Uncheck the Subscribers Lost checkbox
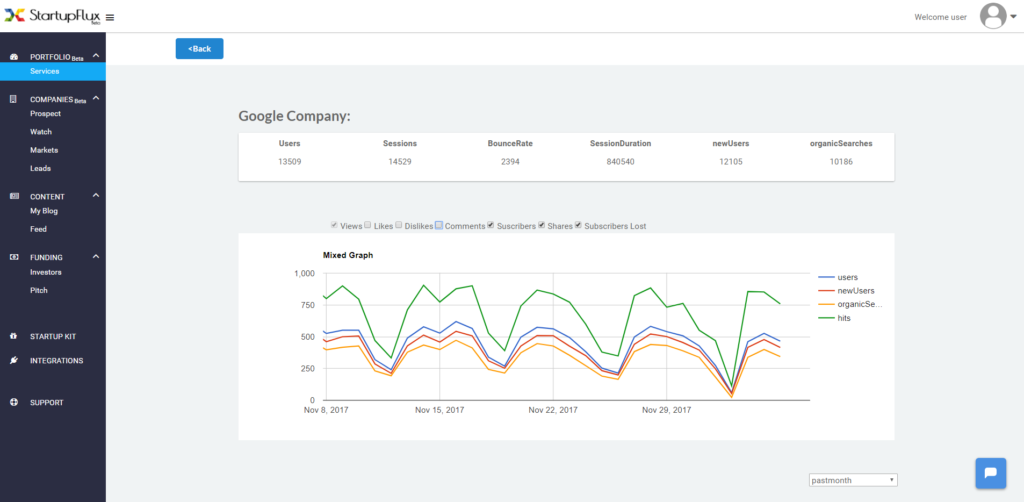The height and width of the screenshot is (502, 1024). click(579, 225)
